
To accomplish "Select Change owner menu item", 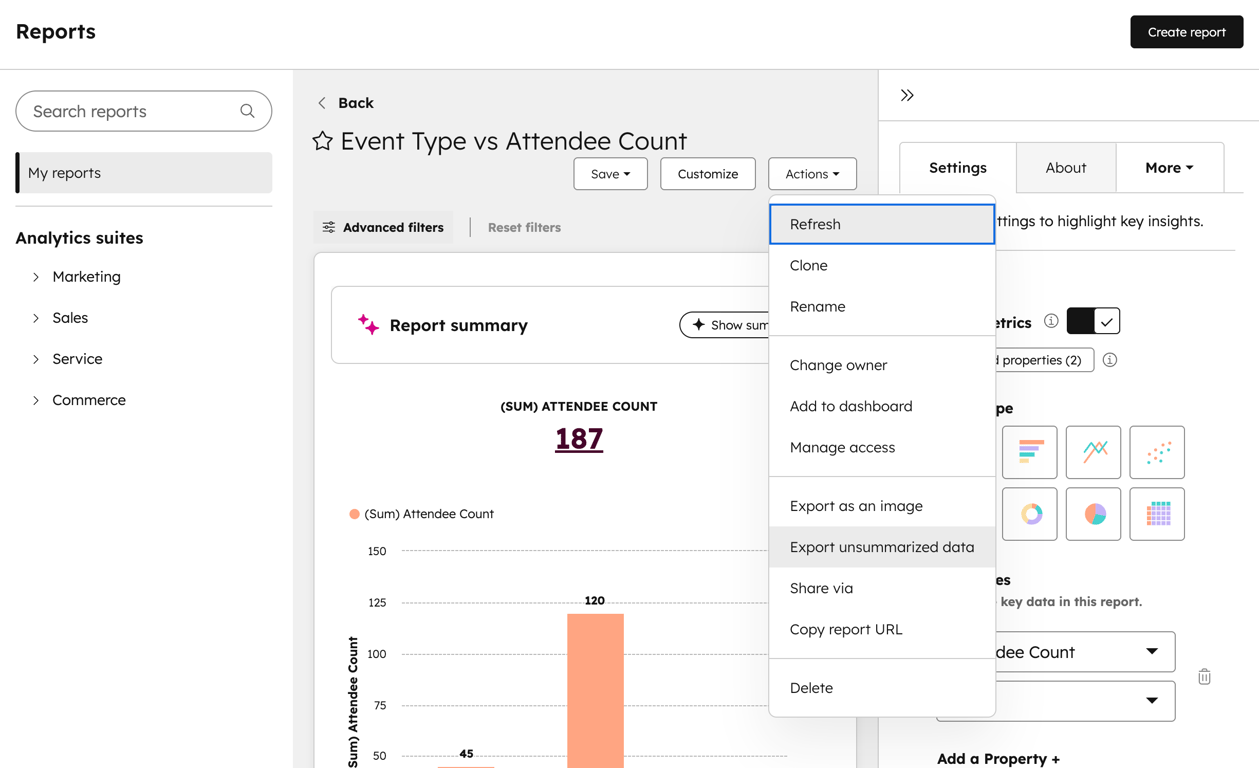I will tap(882, 365).
